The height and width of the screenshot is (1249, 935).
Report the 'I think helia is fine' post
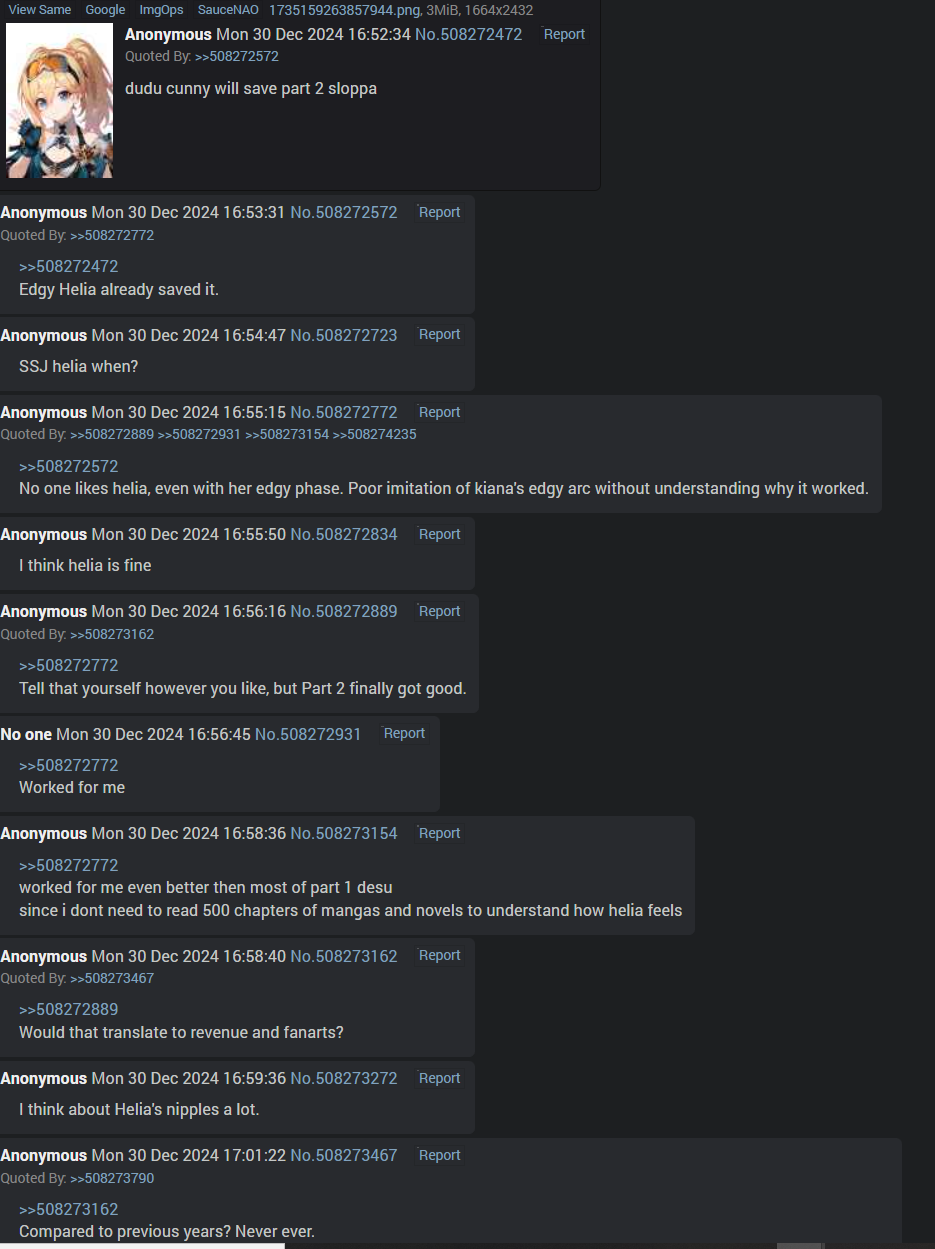439,534
